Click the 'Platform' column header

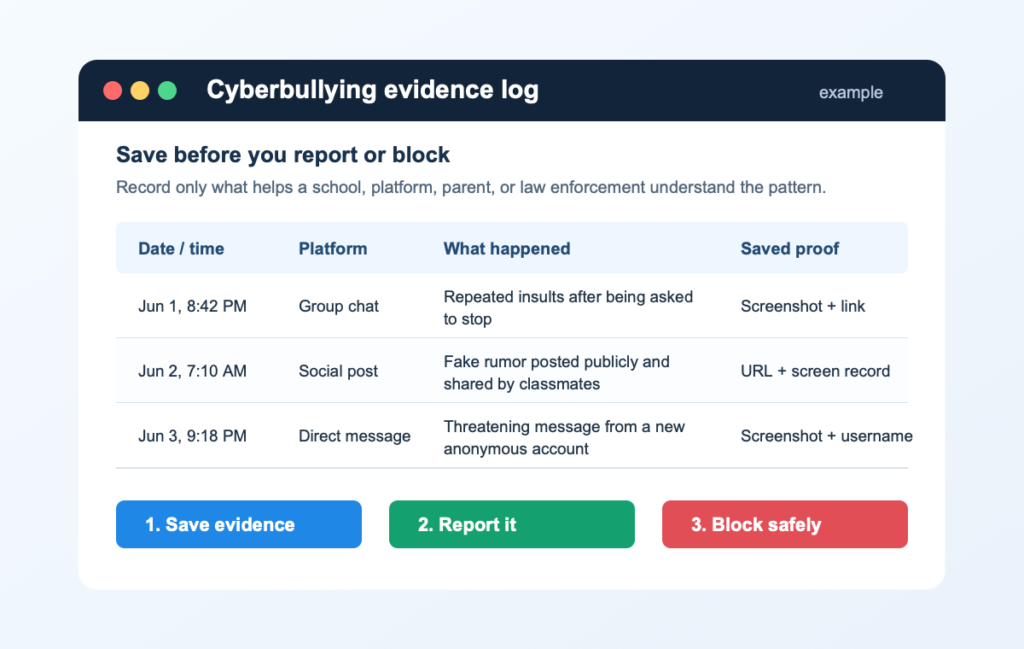(332, 249)
